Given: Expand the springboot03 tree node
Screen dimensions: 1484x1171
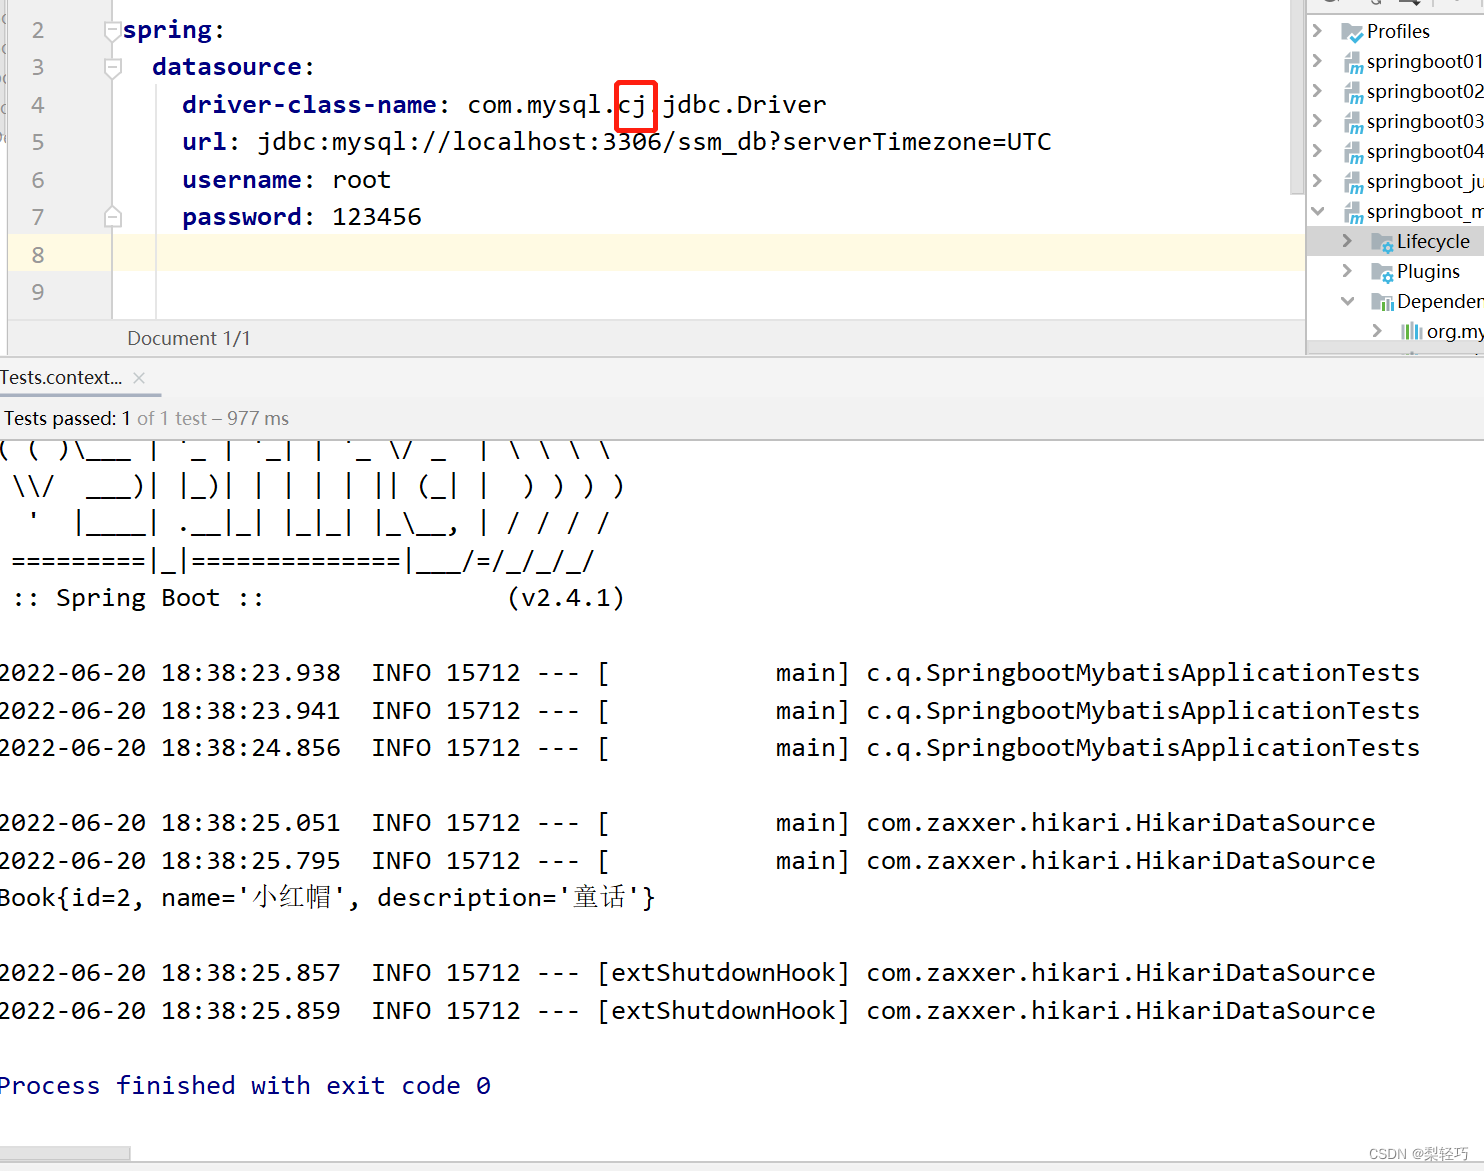Looking at the screenshot, I should pyautogui.click(x=1318, y=121).
